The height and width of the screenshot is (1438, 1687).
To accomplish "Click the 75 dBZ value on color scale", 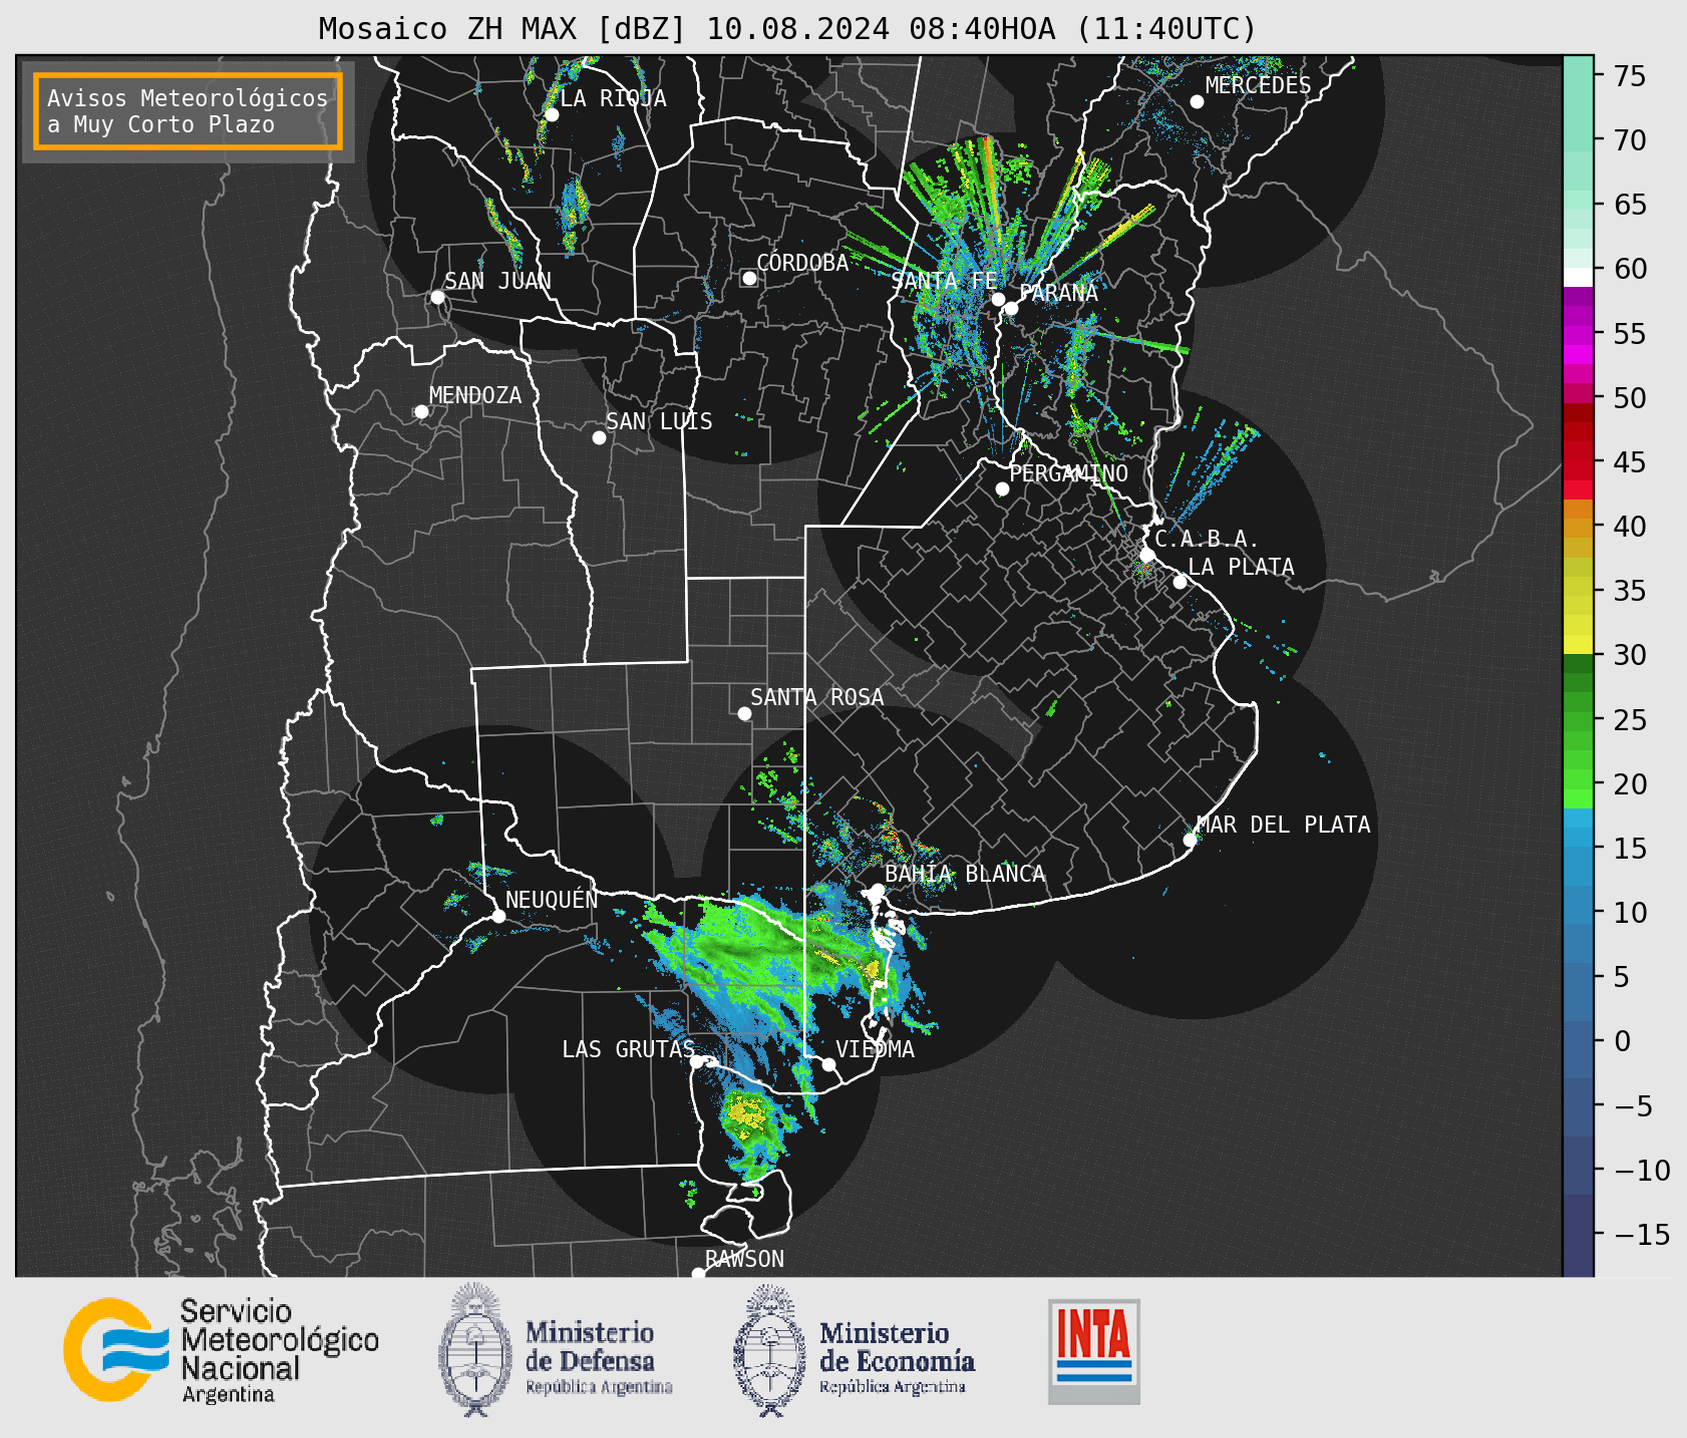I will [x=1628, y=76].
